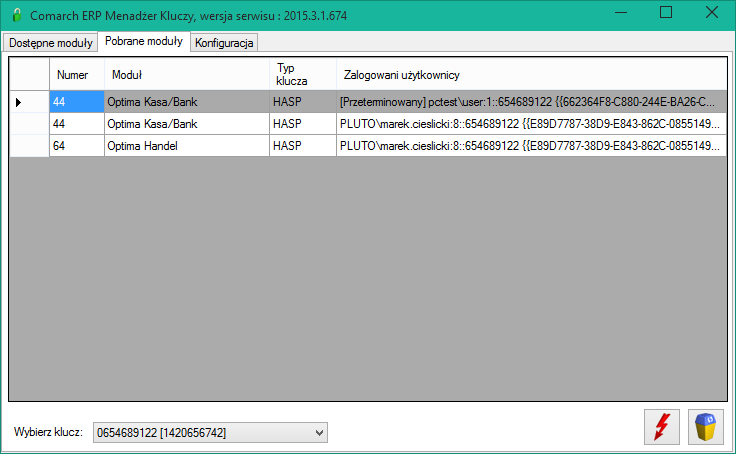Click HASP in the Optima Handel row
The width and height of the screenshot is (736, 454).
point(303,146)
